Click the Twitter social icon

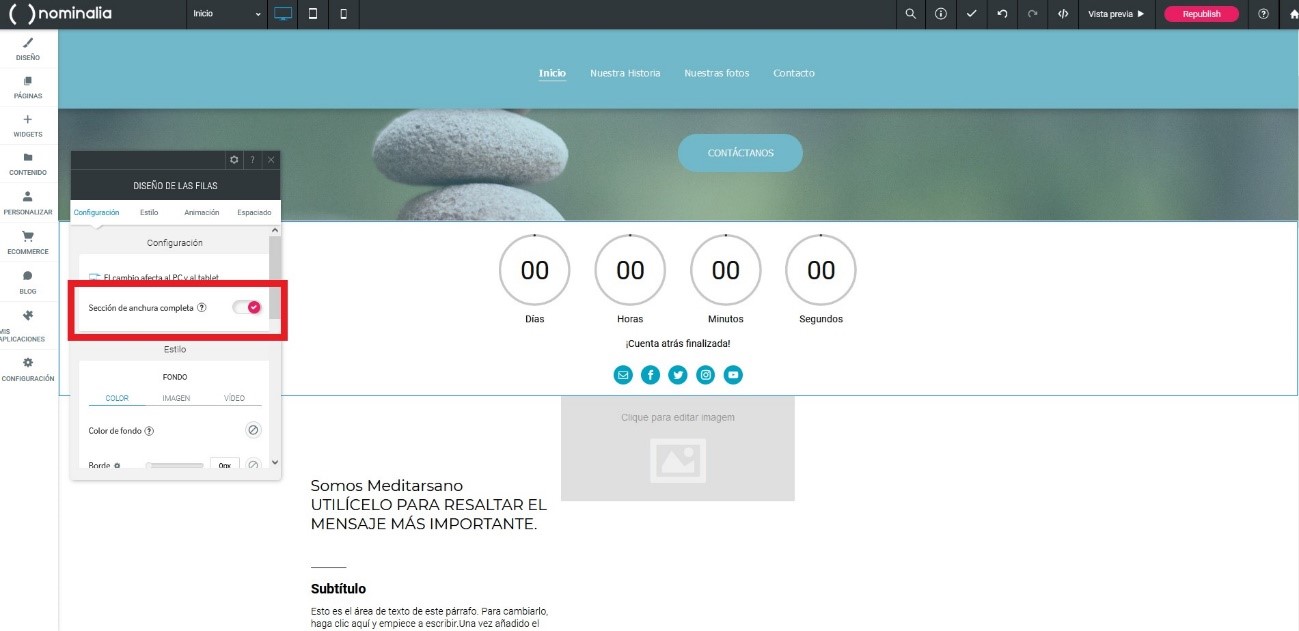678,375
